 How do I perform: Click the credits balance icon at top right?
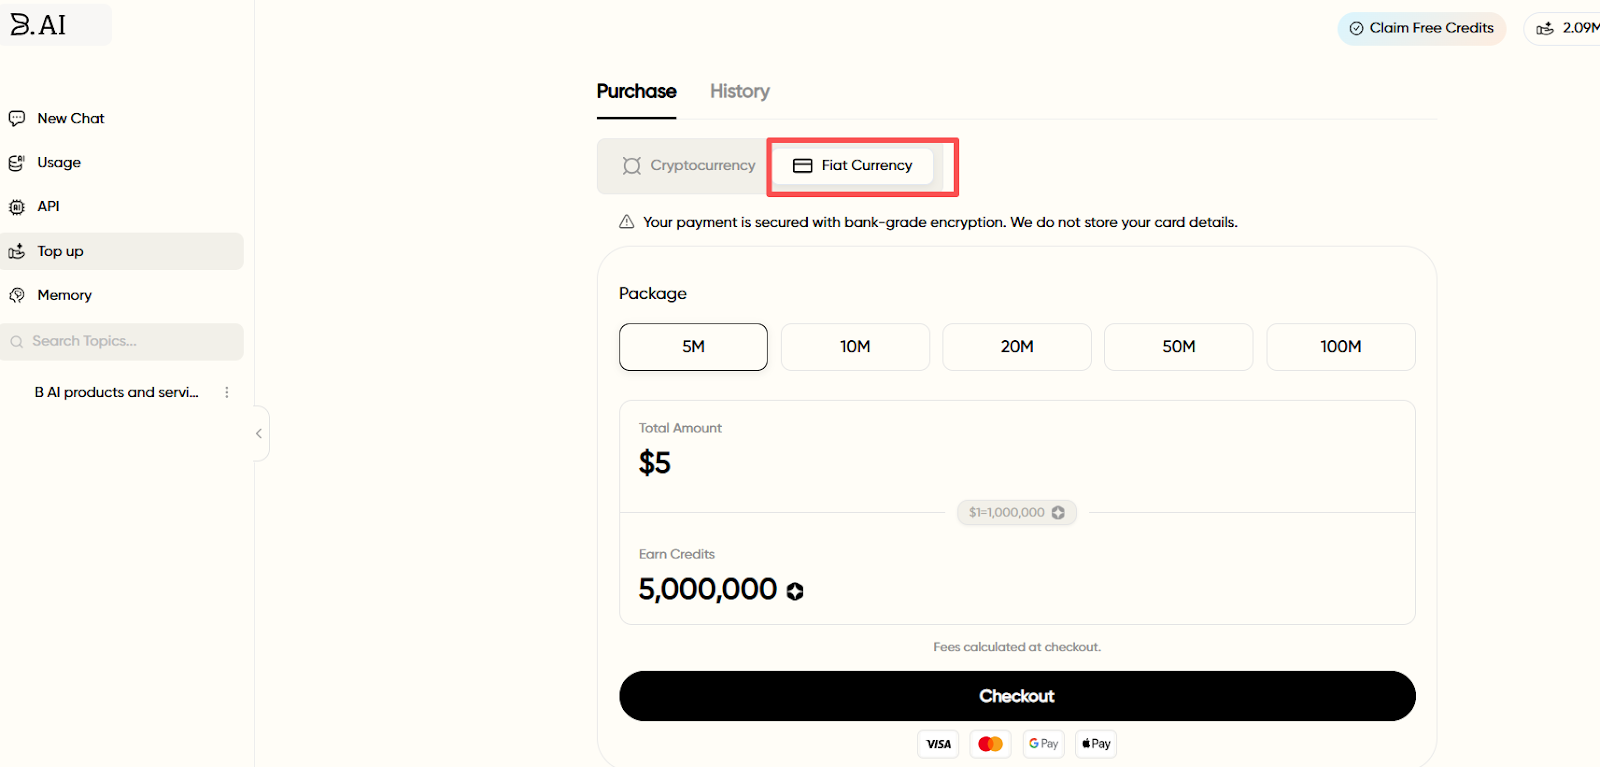1545,28
